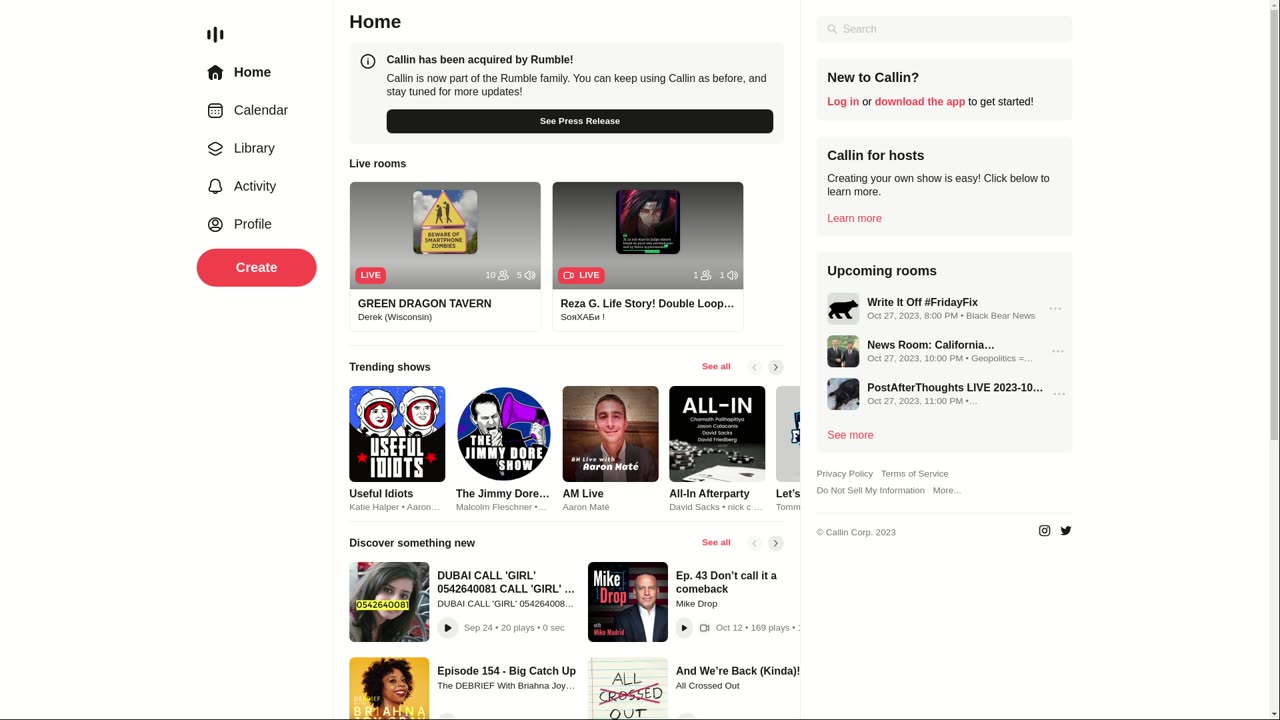Click speaker count icon on GREEN DRAGON TAVERN

tap(530, 275)
